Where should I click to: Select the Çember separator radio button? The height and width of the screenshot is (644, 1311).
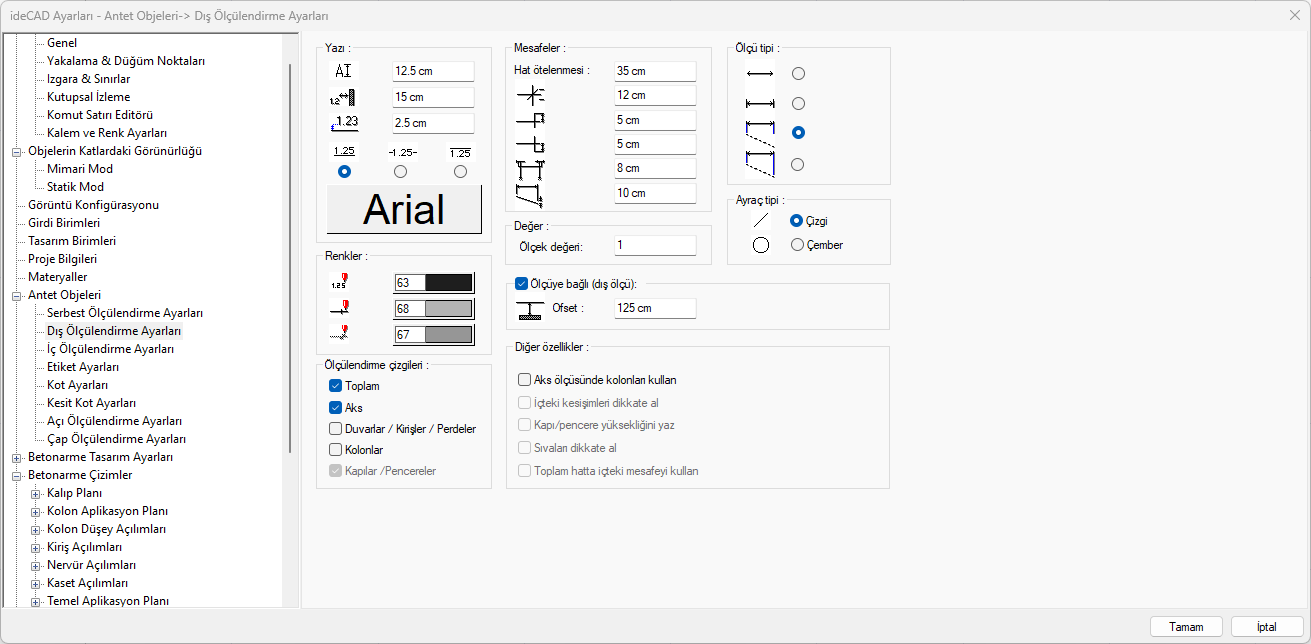coord(797,245)
